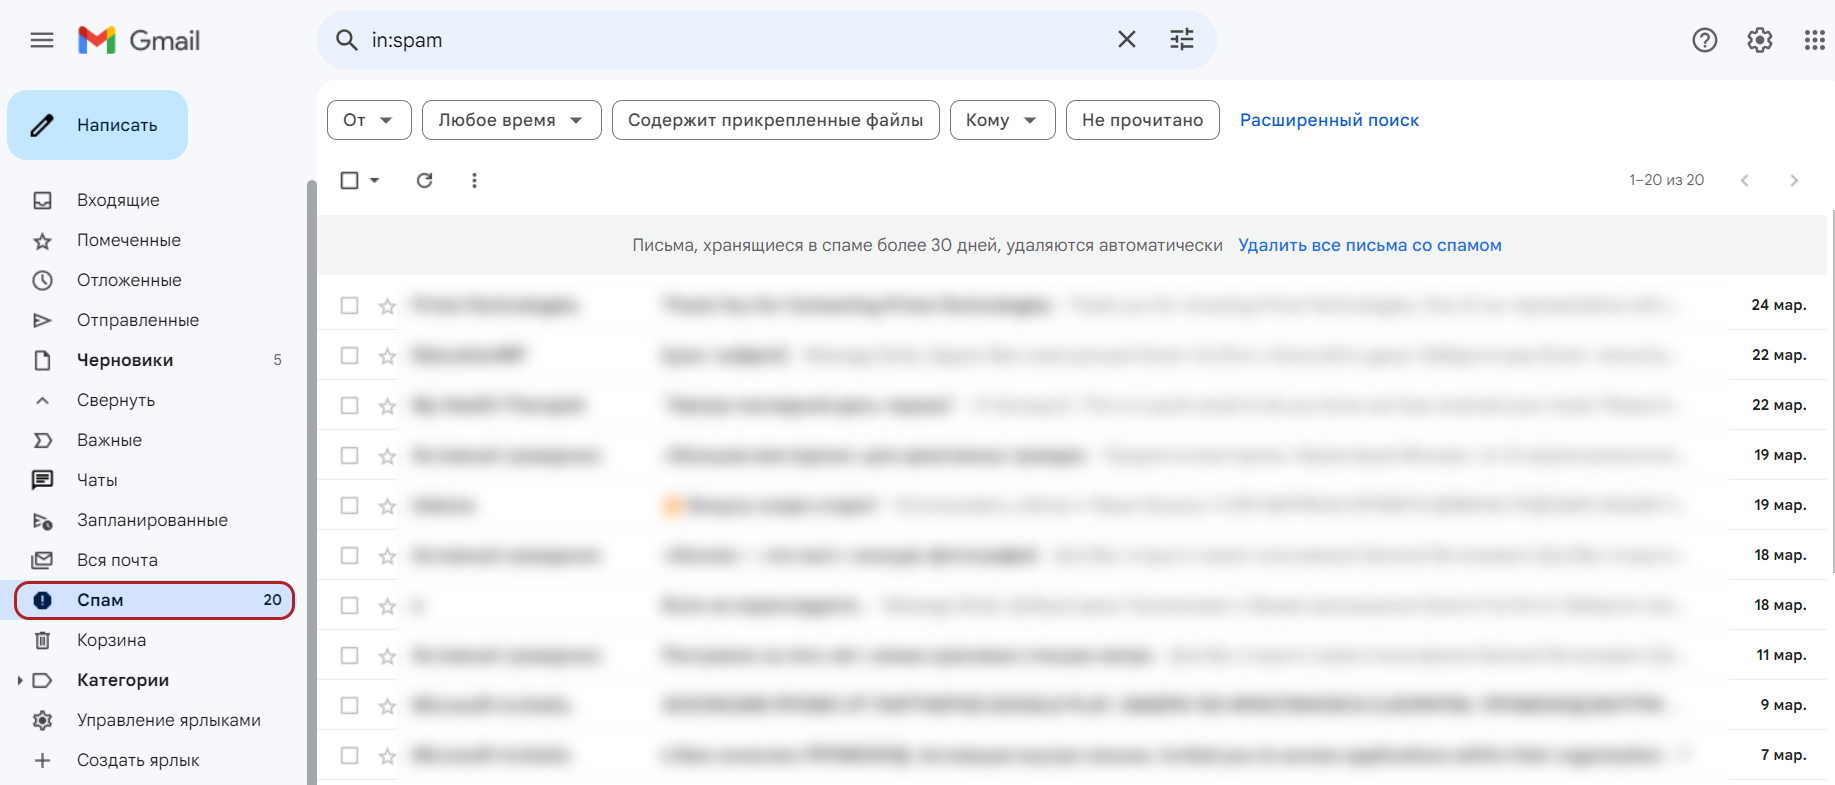Image resolution: width=1835 pixels, height=785 pixels.
Task: Click the search magnifier icon
Action: tap(346, 40)
